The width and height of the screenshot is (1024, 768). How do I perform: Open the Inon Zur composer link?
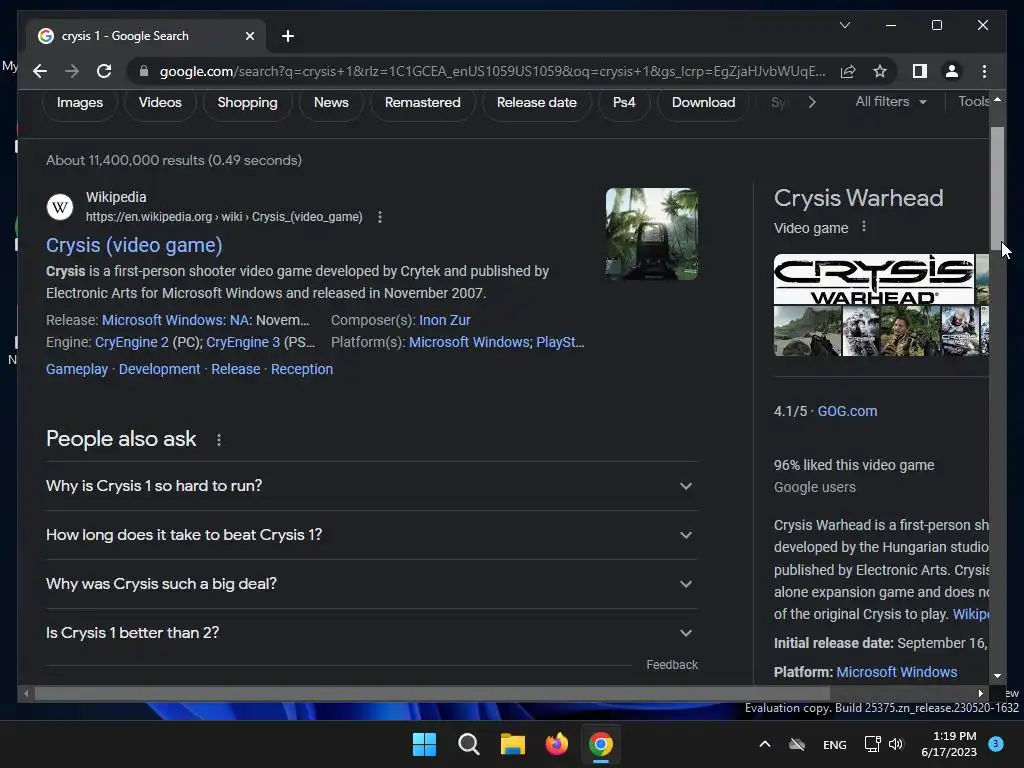[445, 320]
